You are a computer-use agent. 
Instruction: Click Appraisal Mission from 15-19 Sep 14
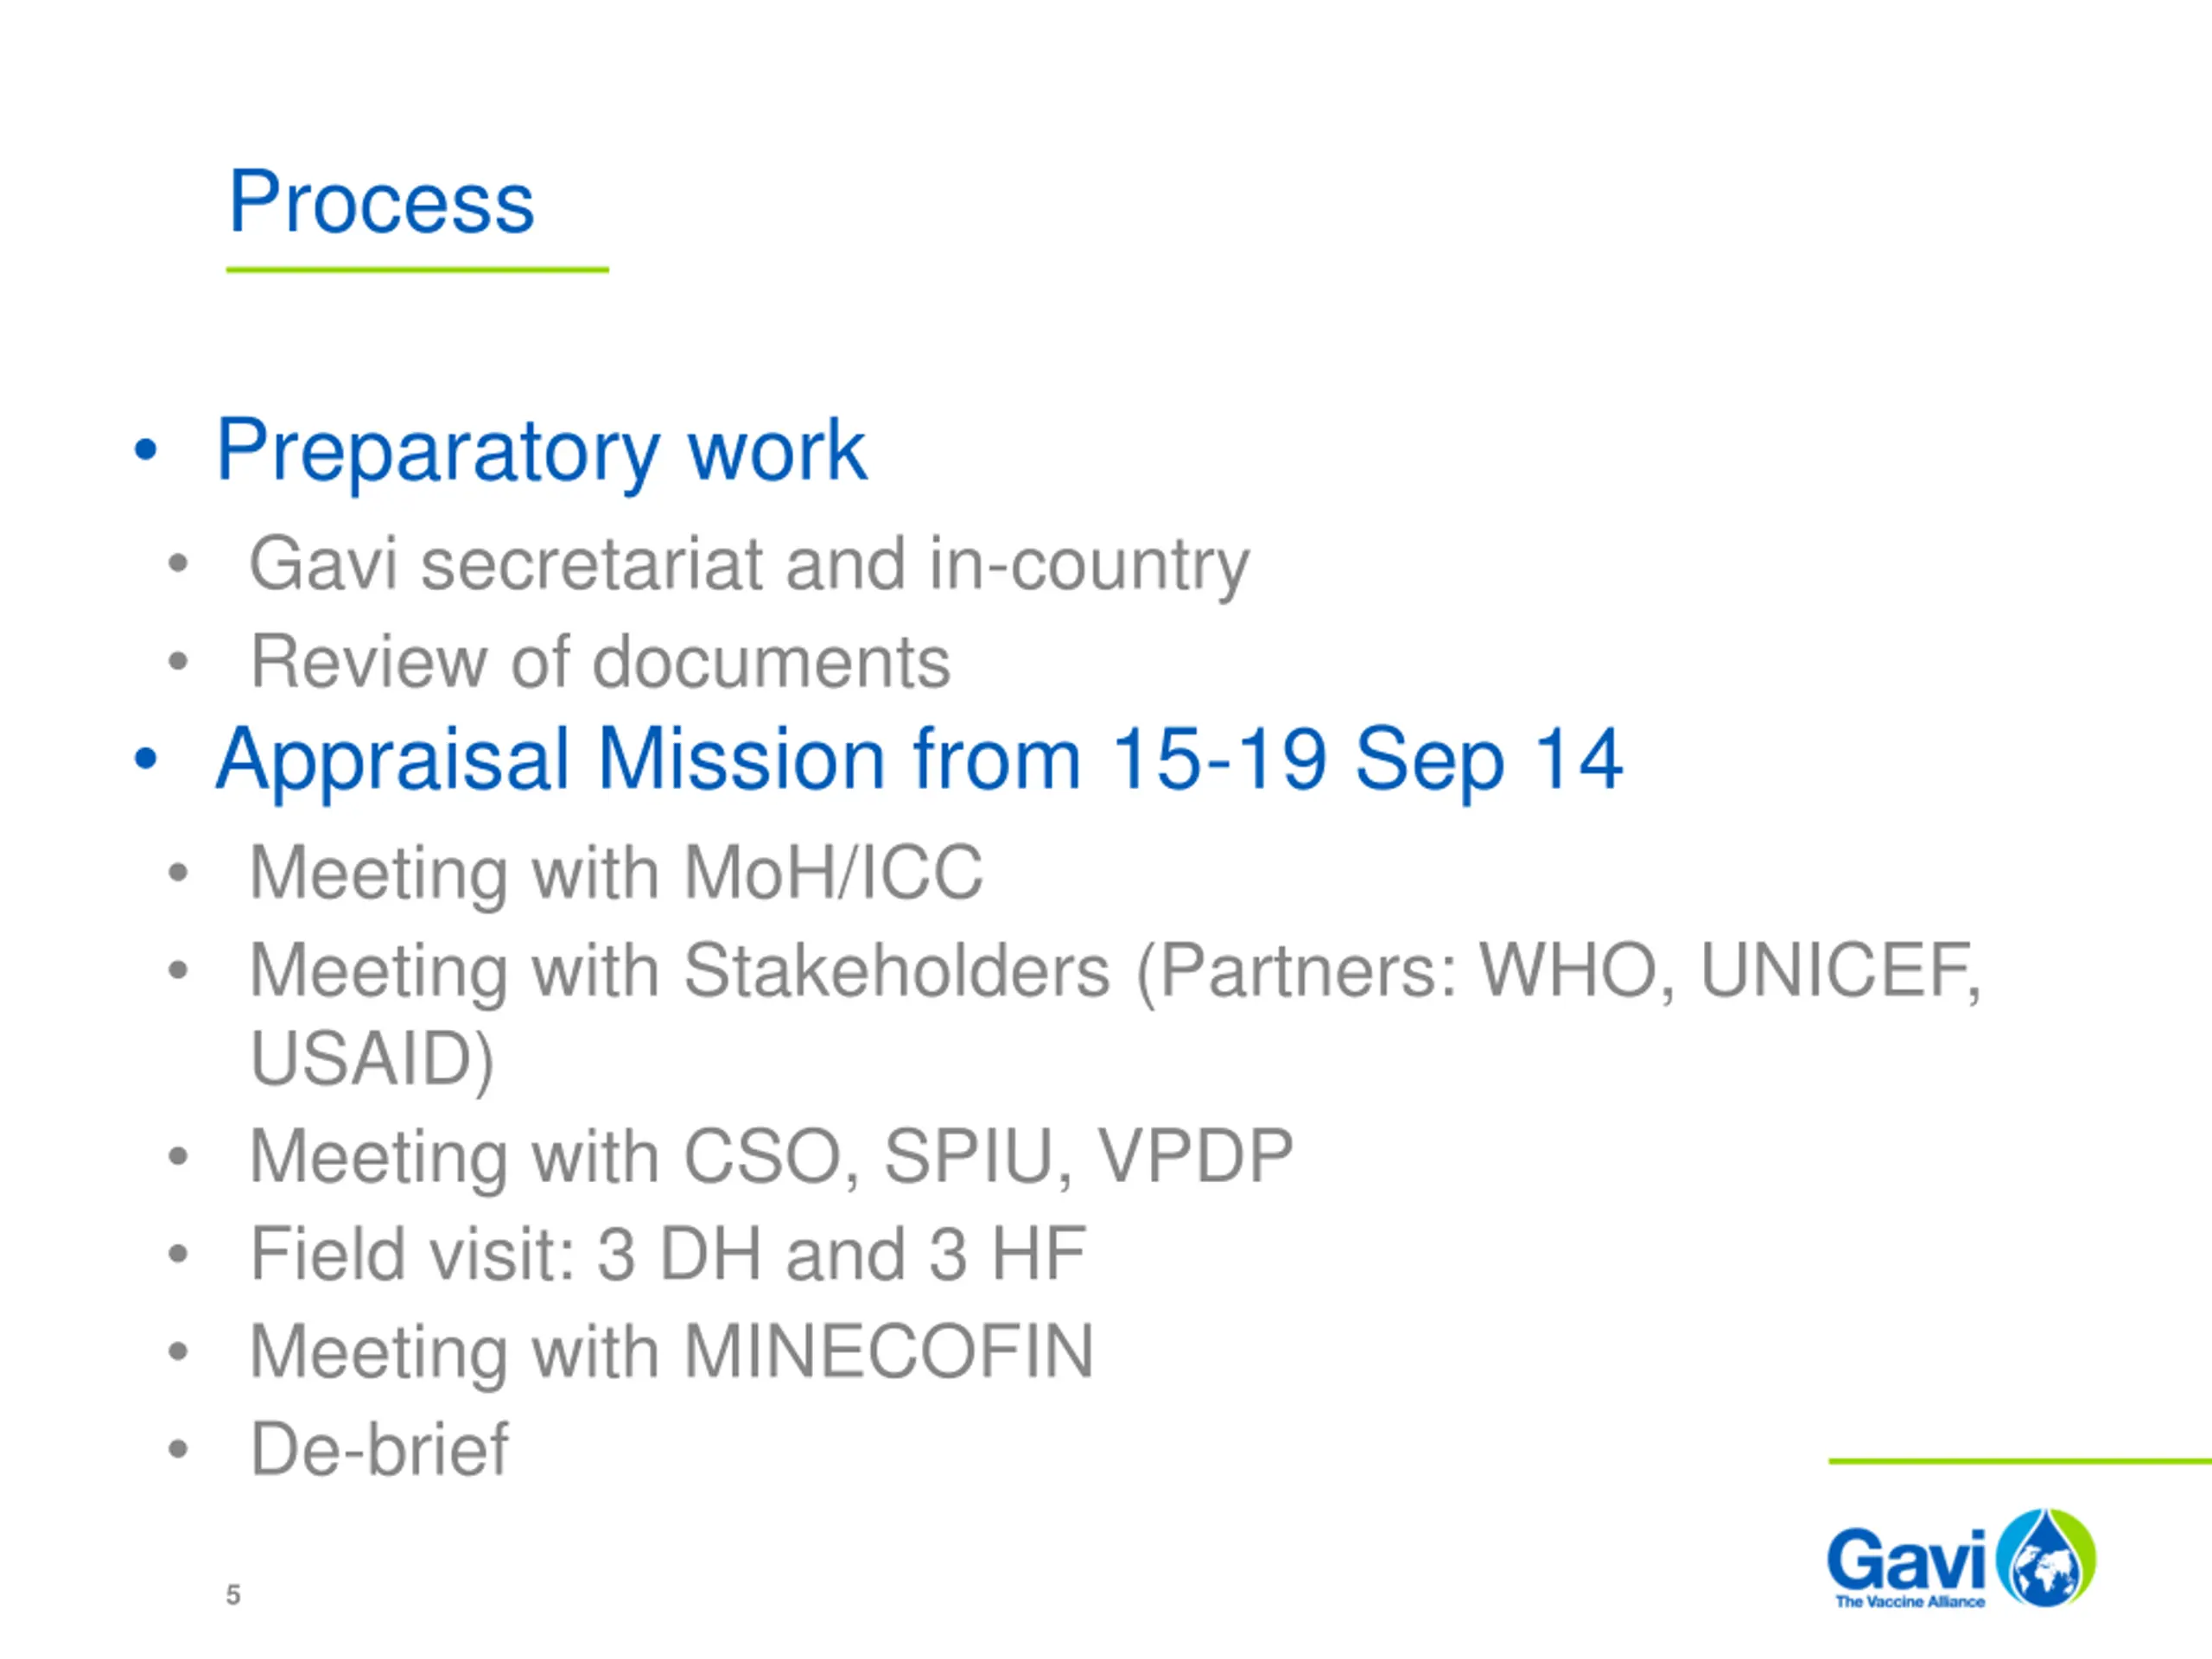click(919, 760)
